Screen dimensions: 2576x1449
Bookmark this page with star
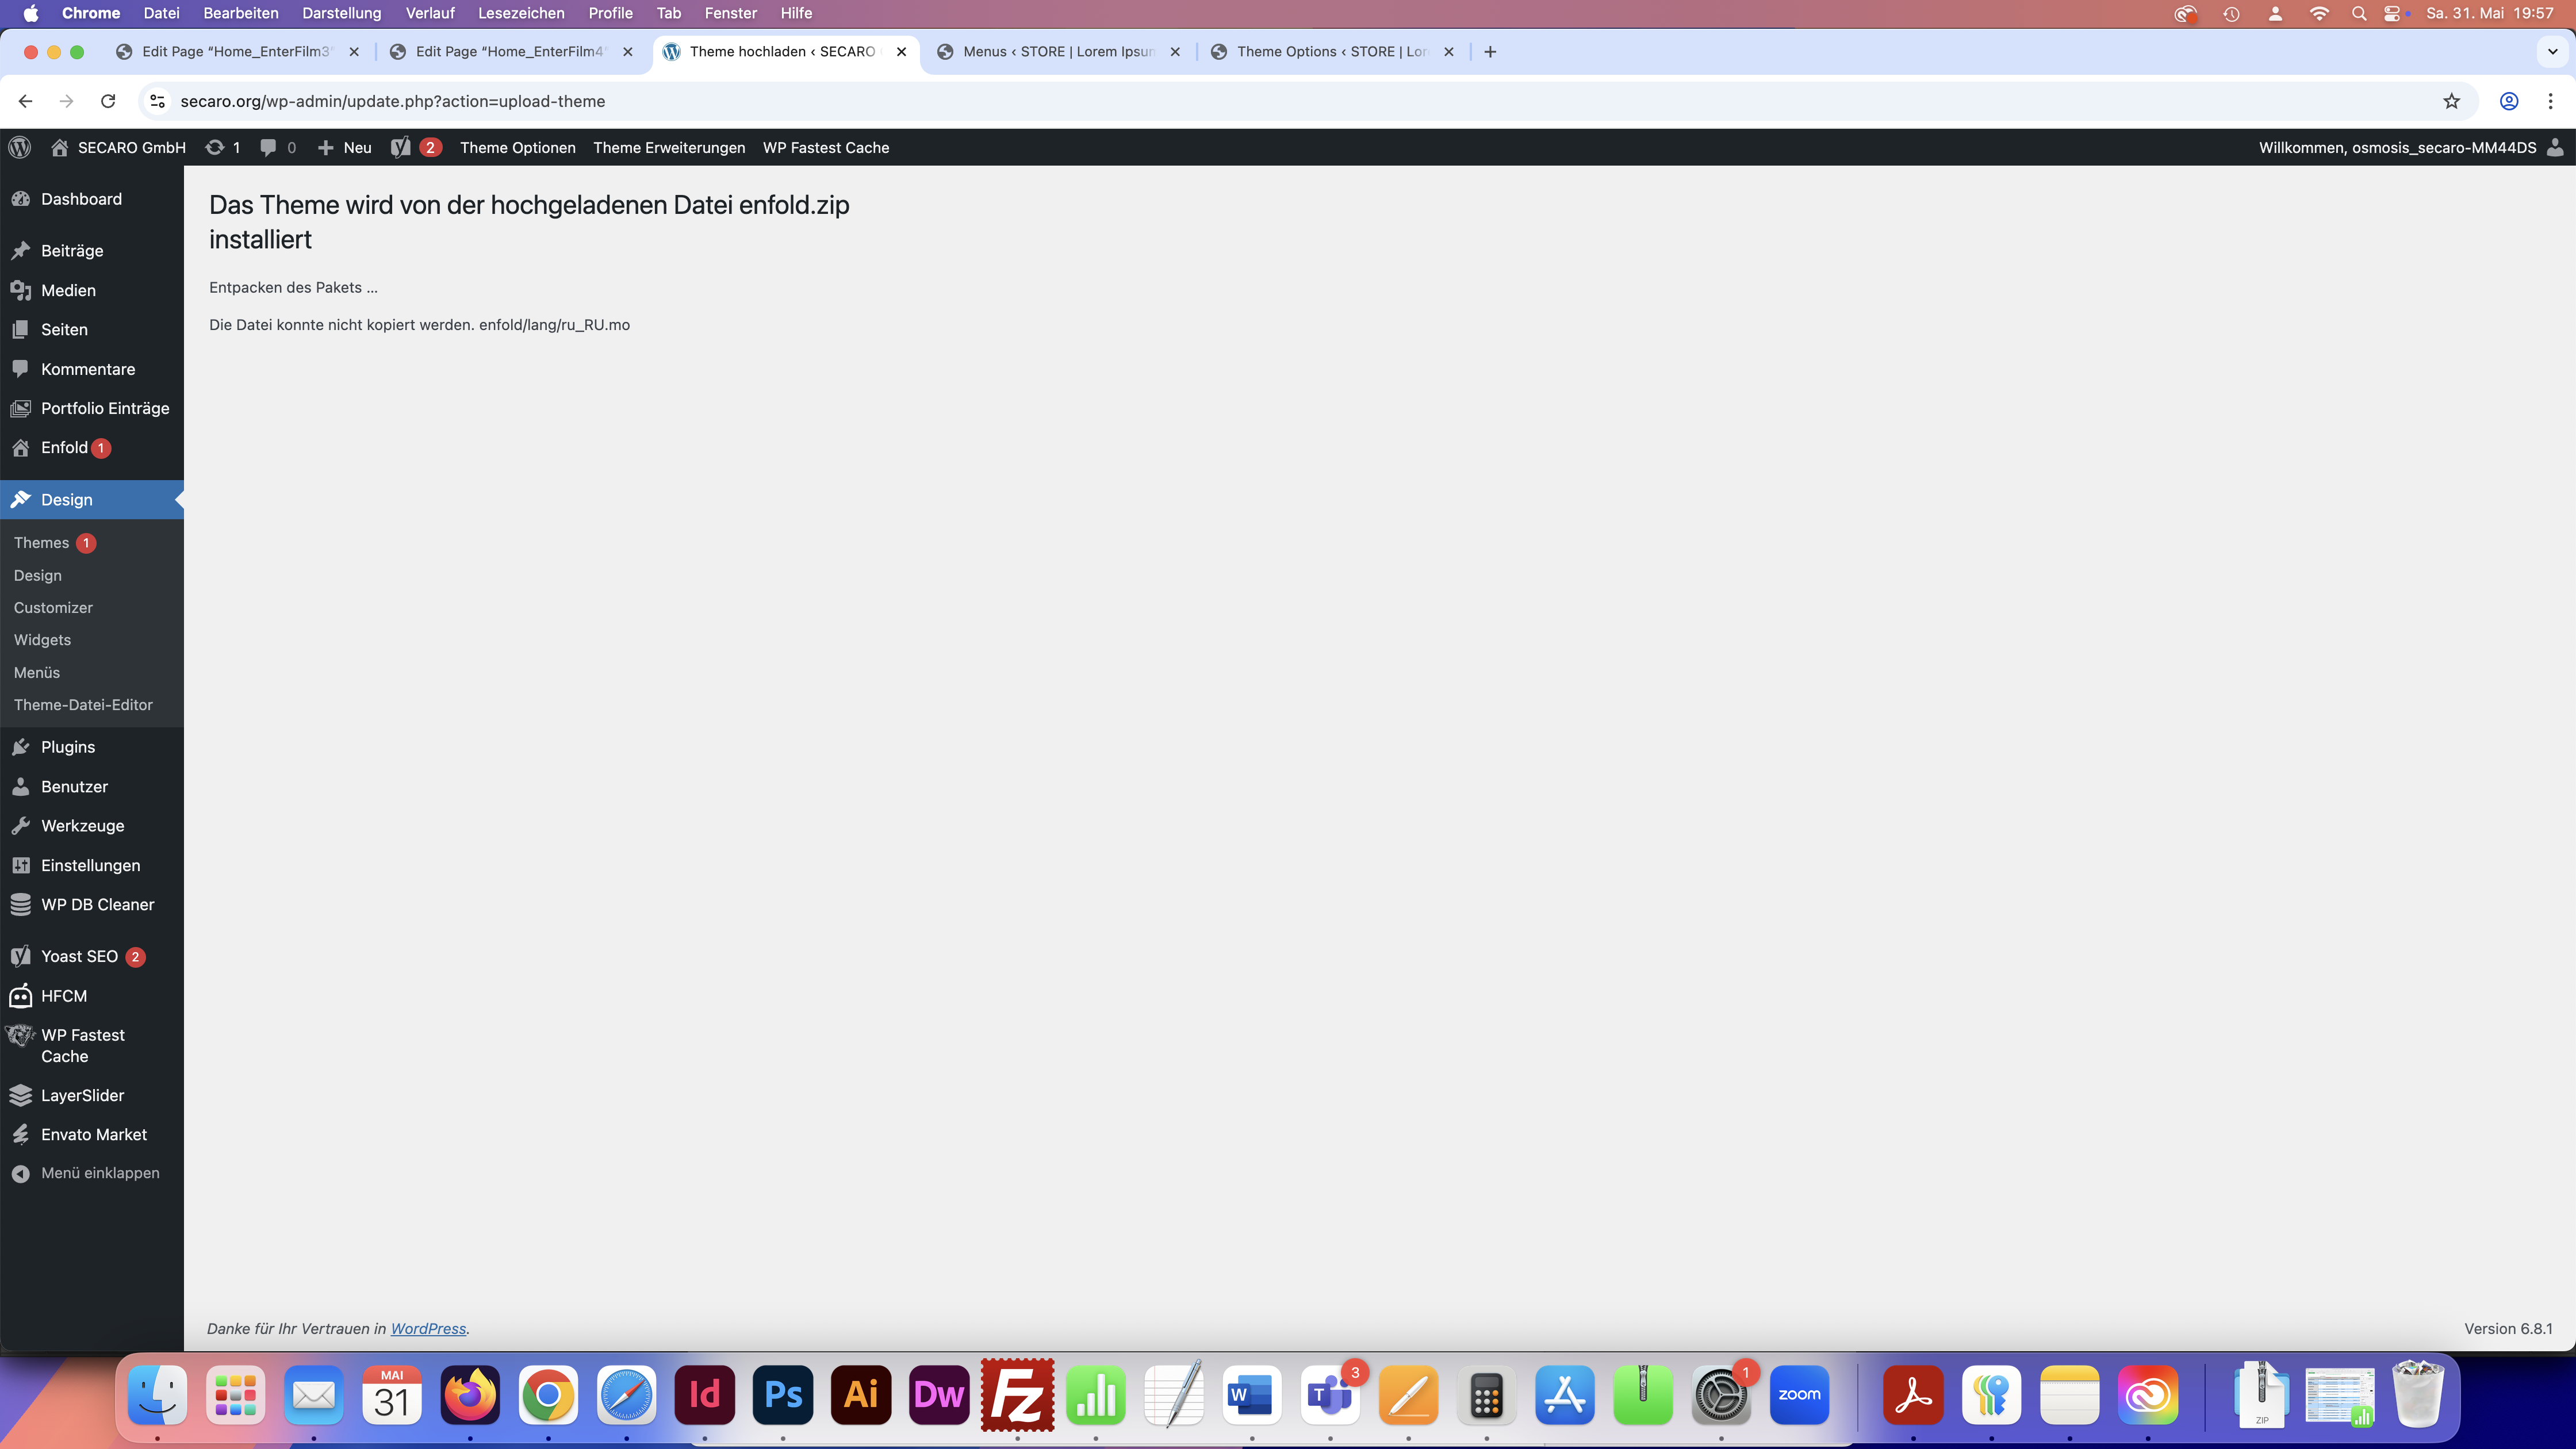click(x=2451, y=101)
